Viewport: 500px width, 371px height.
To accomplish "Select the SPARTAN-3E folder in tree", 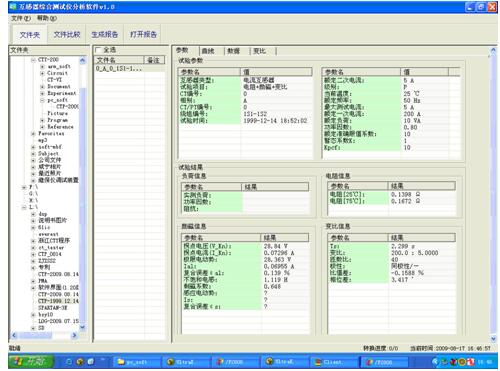I will point(53,308).
